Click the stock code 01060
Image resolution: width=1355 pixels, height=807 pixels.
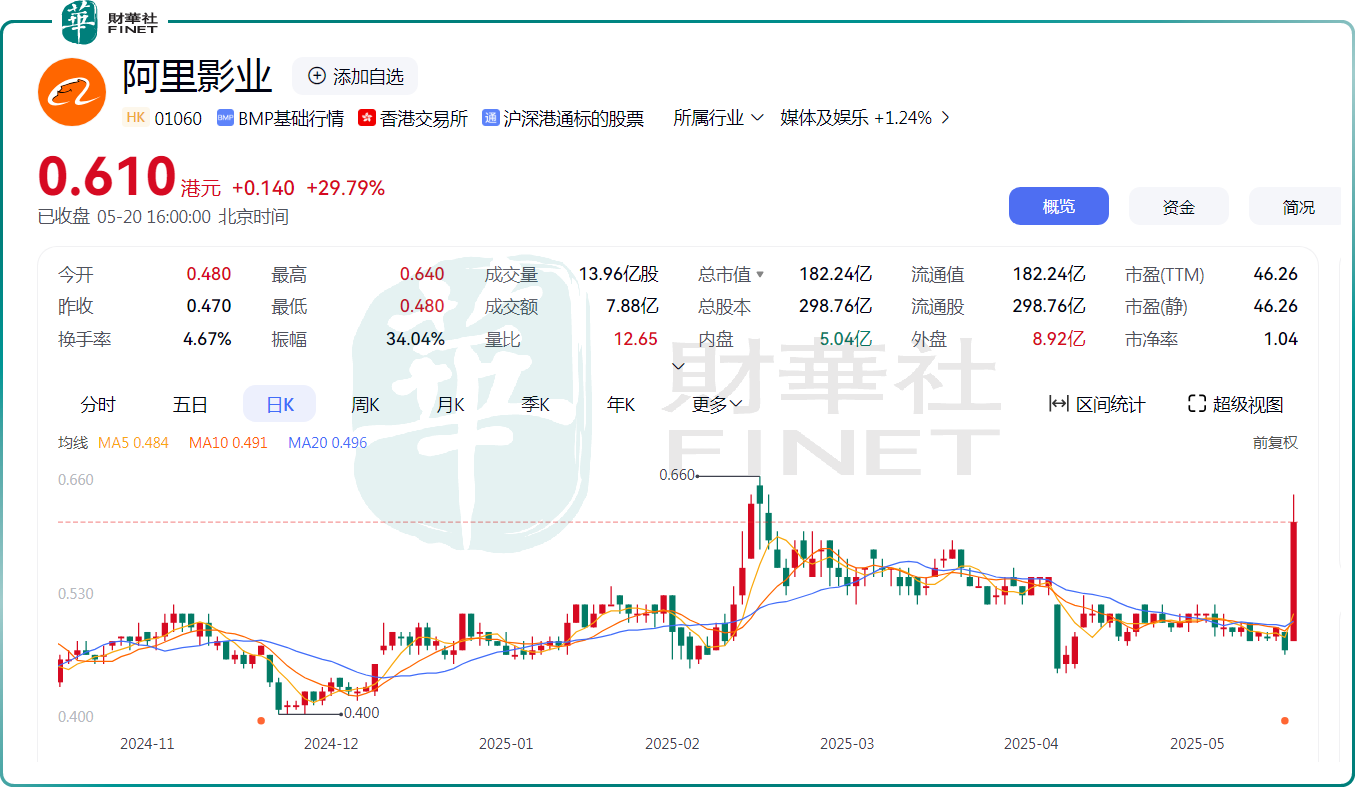click(178, 118)
